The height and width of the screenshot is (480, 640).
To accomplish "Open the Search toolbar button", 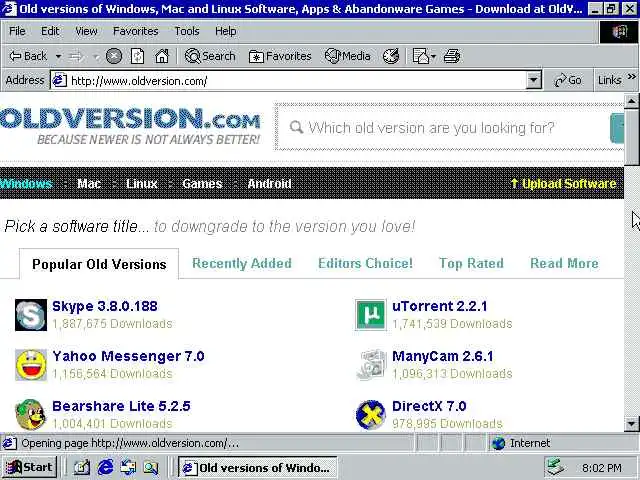I will click(x=210, y=56).
